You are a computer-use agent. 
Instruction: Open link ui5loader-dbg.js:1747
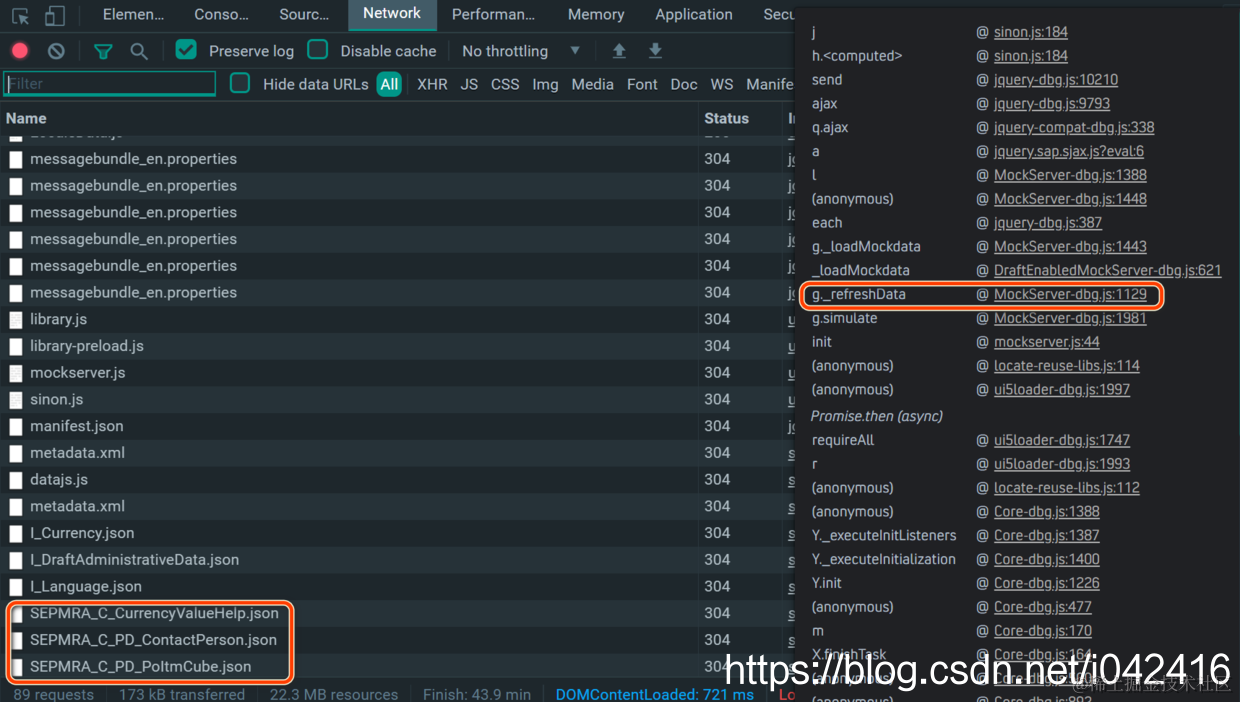pos(1061,440)
